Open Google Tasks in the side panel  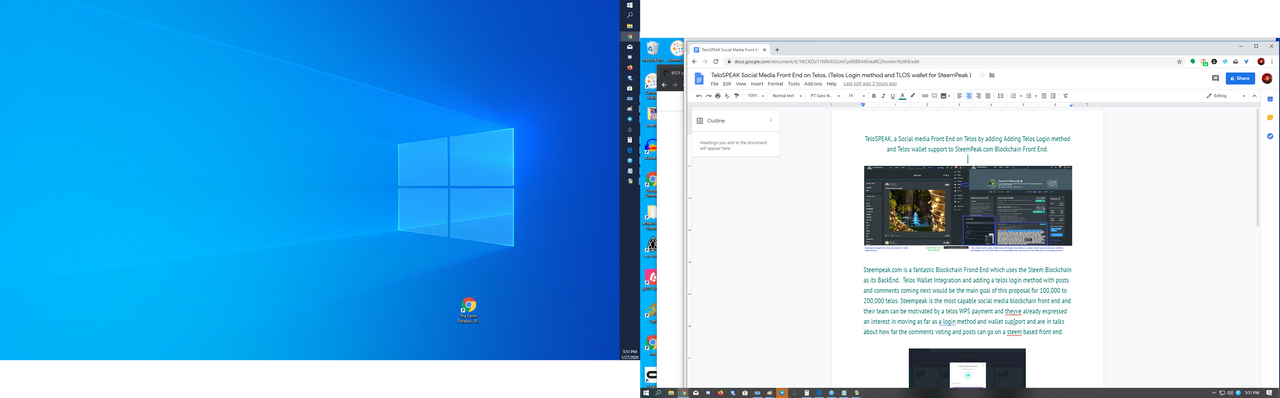pos(1270,136)
